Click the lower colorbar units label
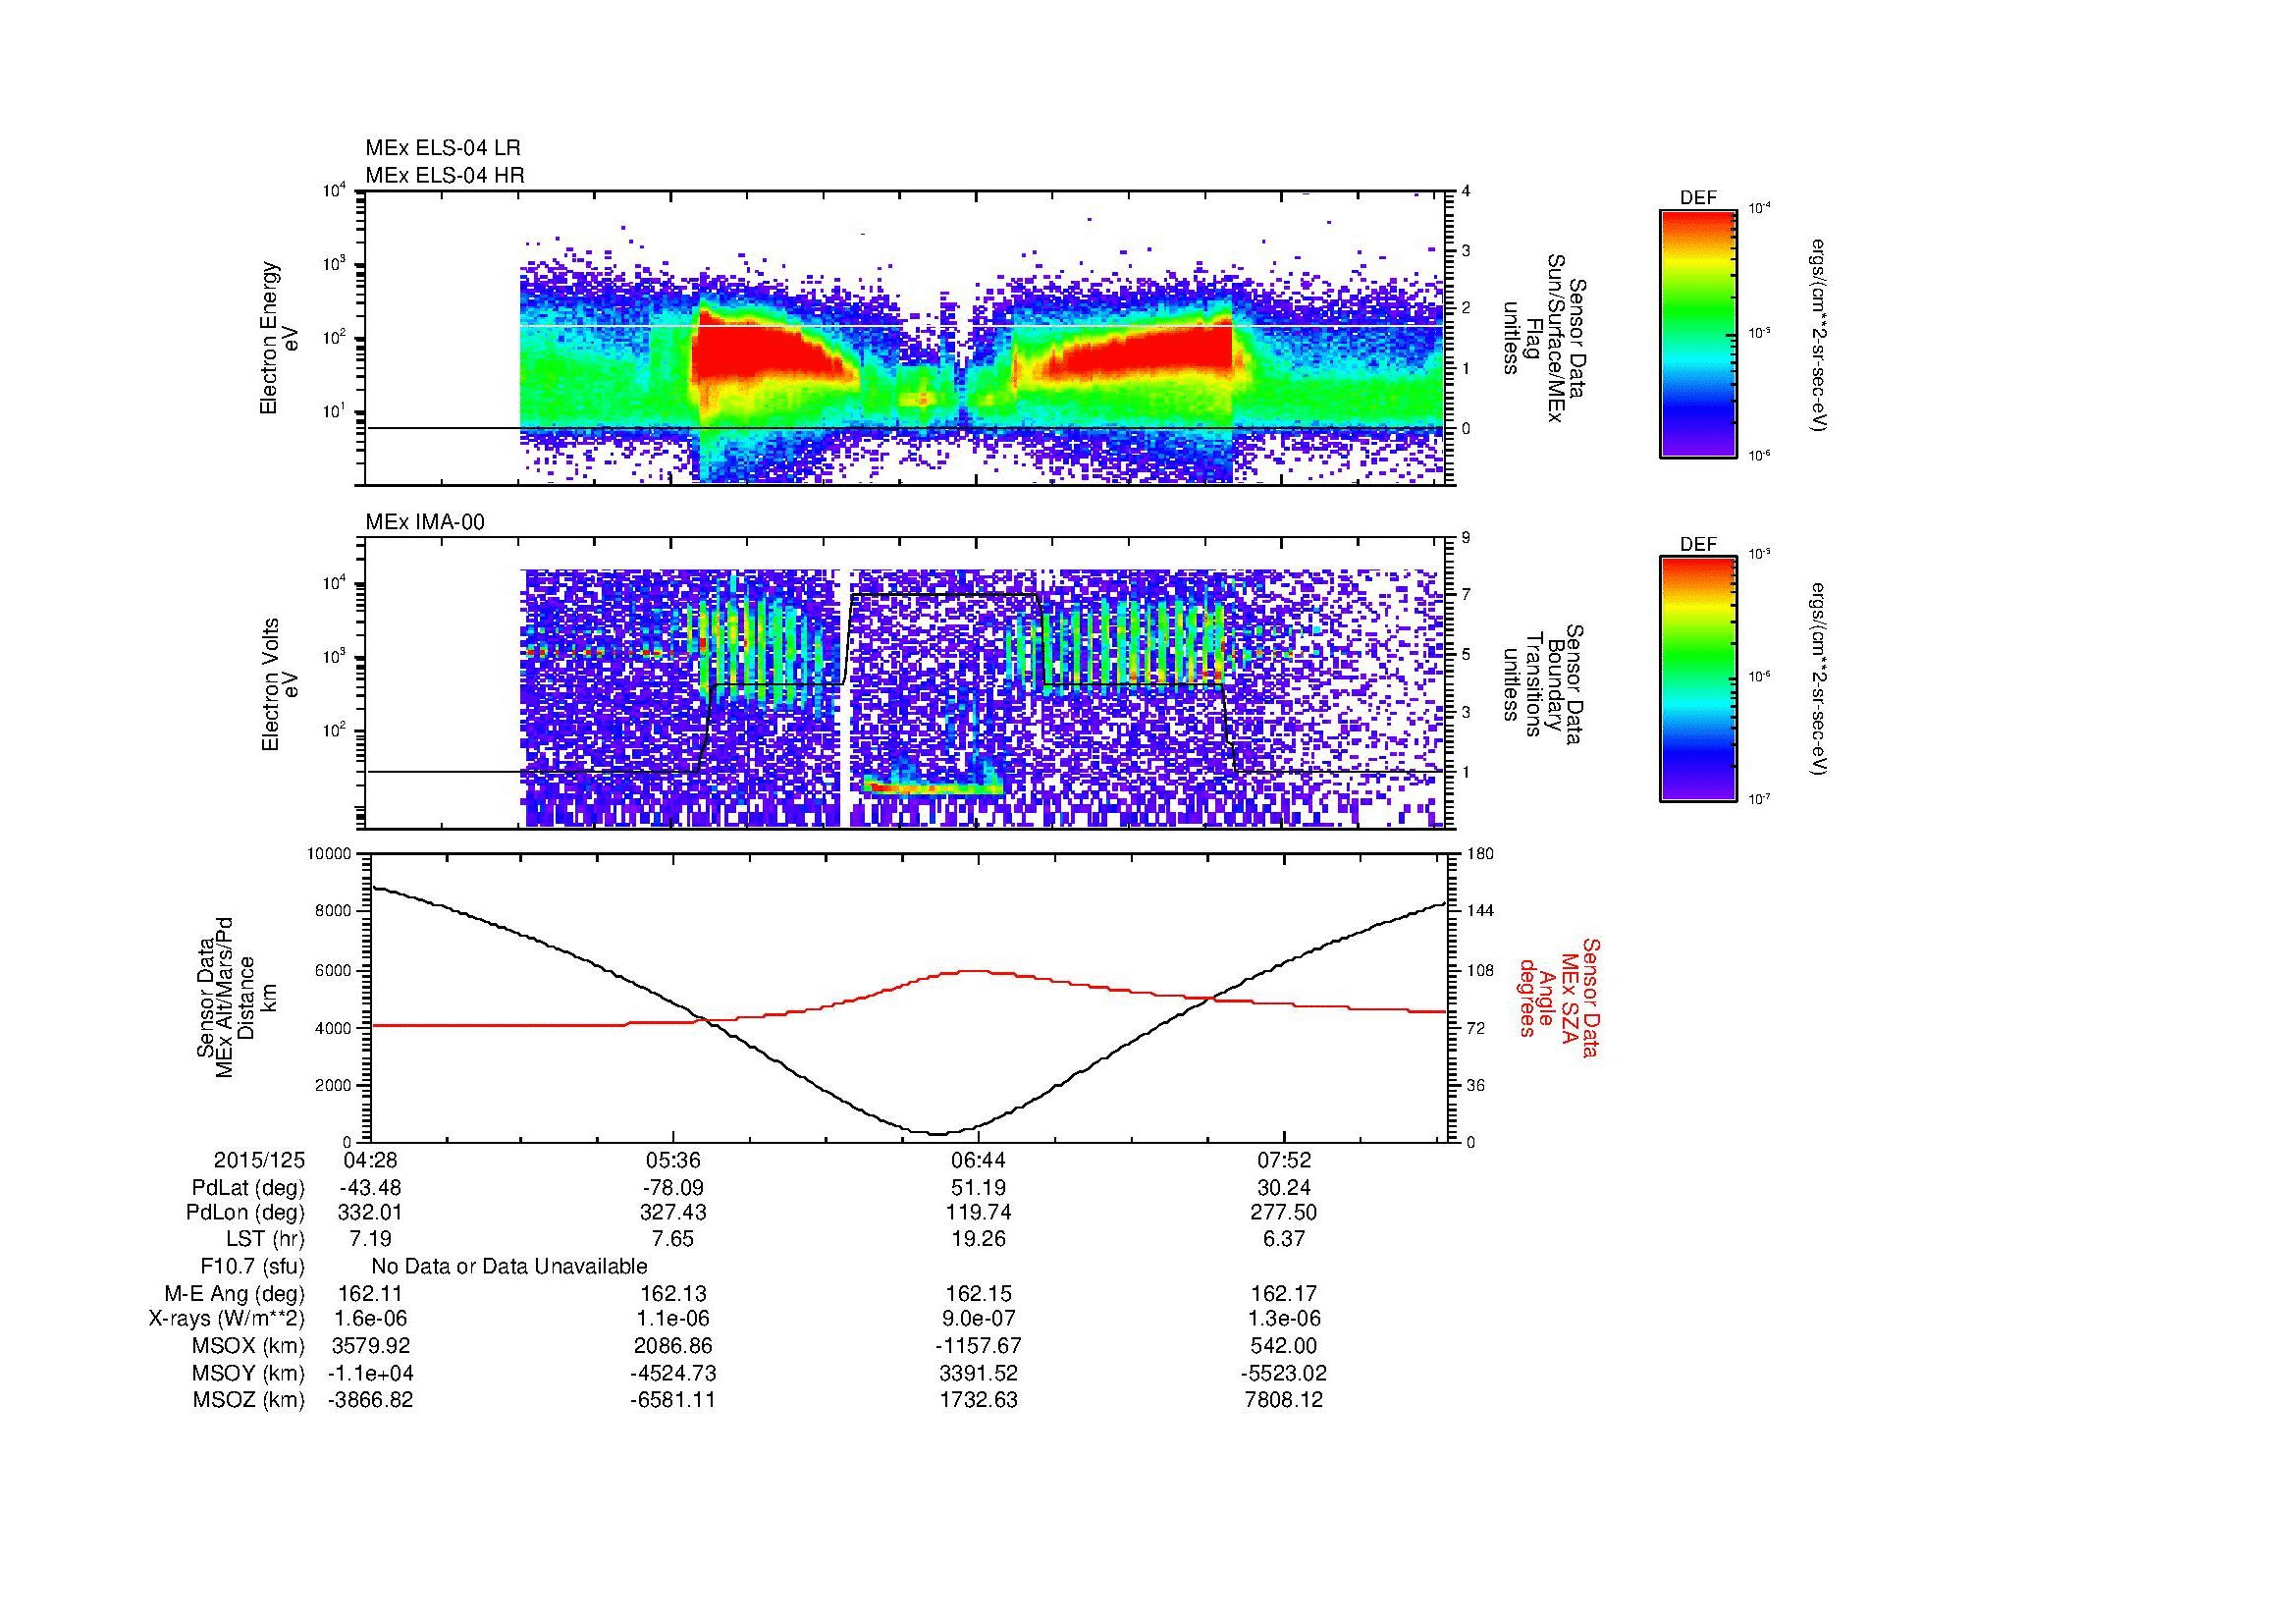 1819,679
